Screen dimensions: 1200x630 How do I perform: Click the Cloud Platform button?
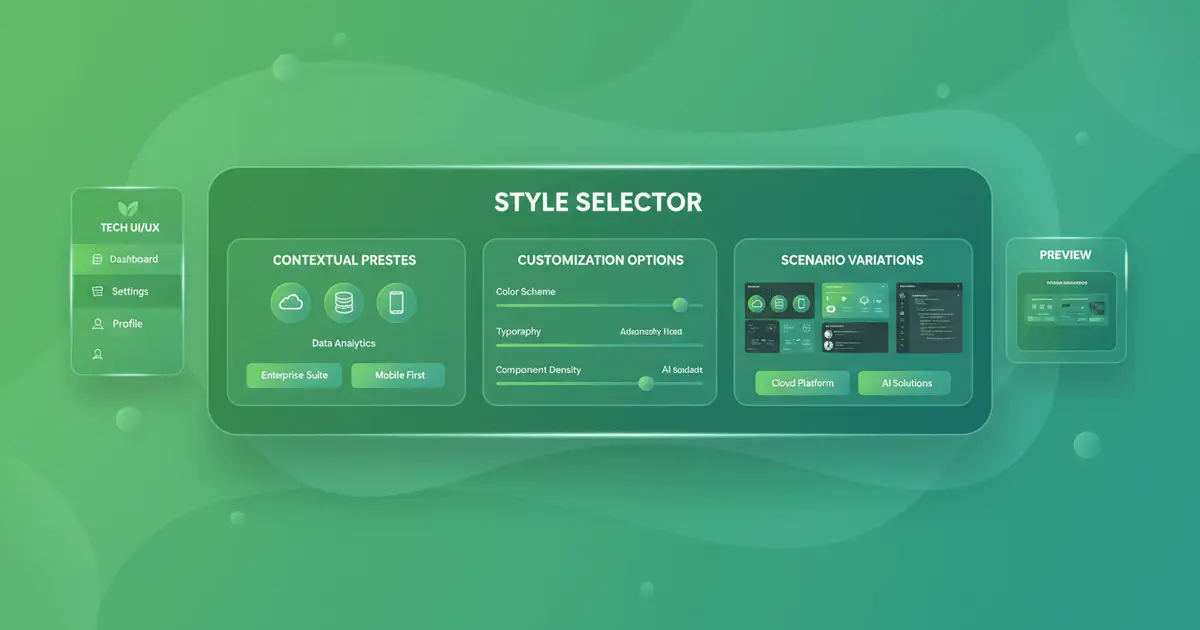[x=801, y=383]
